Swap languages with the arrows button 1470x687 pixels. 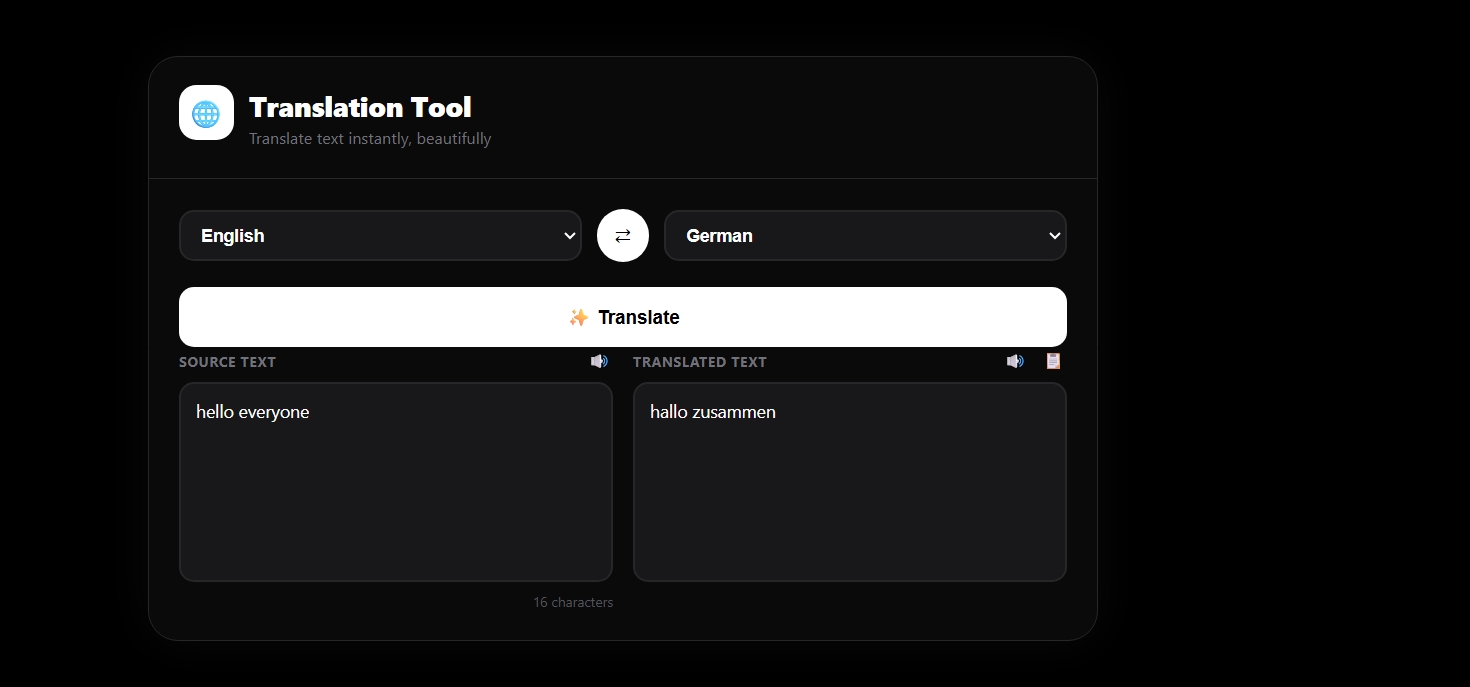(623, 236)
